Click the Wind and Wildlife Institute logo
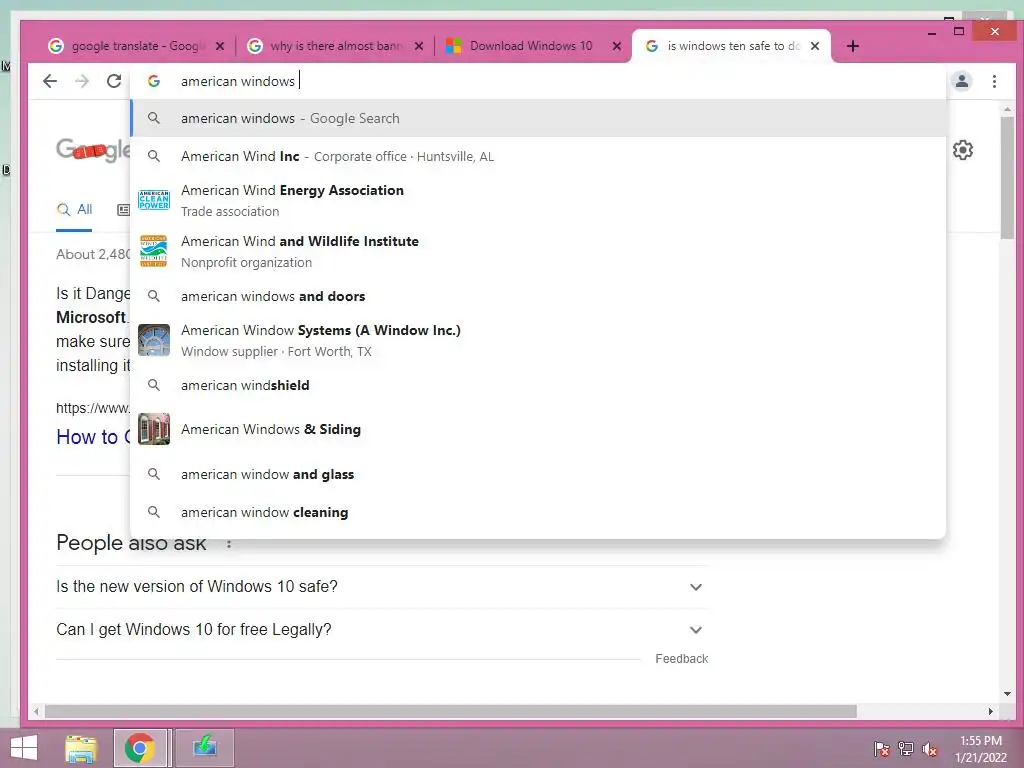The height and width of the screenshot is (768, 1024). point(154,251)
